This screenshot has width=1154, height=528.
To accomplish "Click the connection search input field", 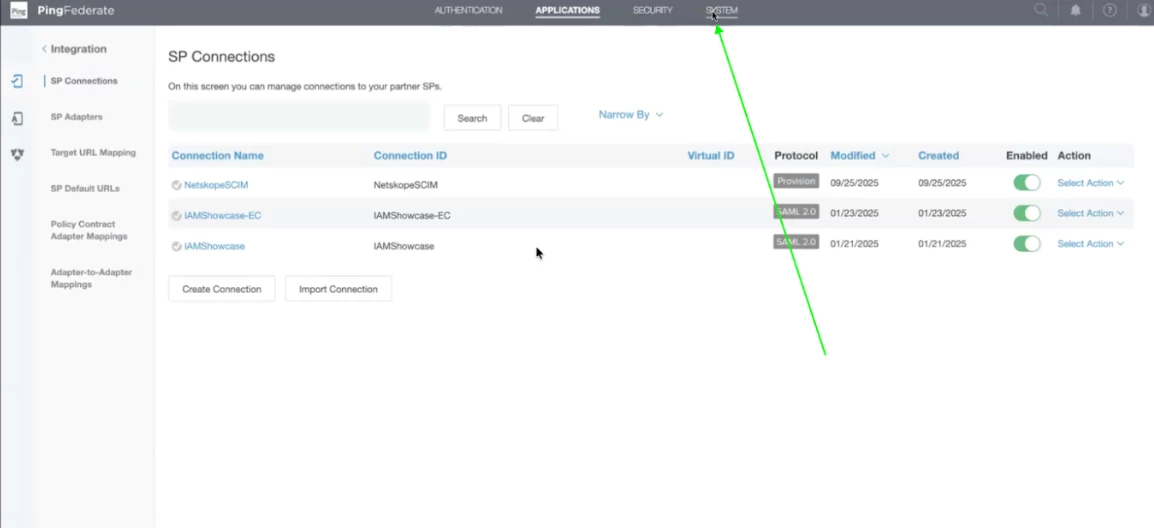I will tap(299, 116).
